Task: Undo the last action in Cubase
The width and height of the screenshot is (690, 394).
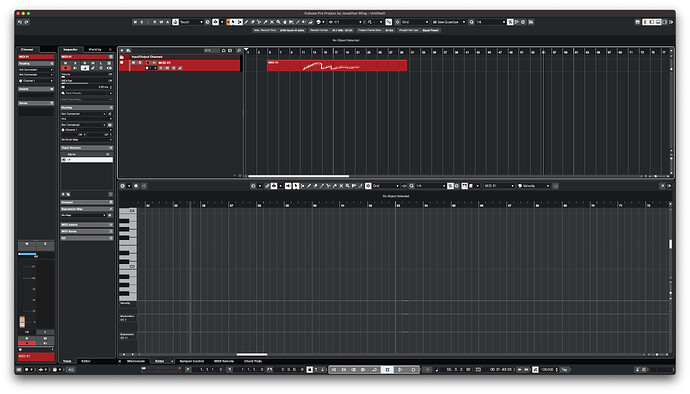Action: 20,22
